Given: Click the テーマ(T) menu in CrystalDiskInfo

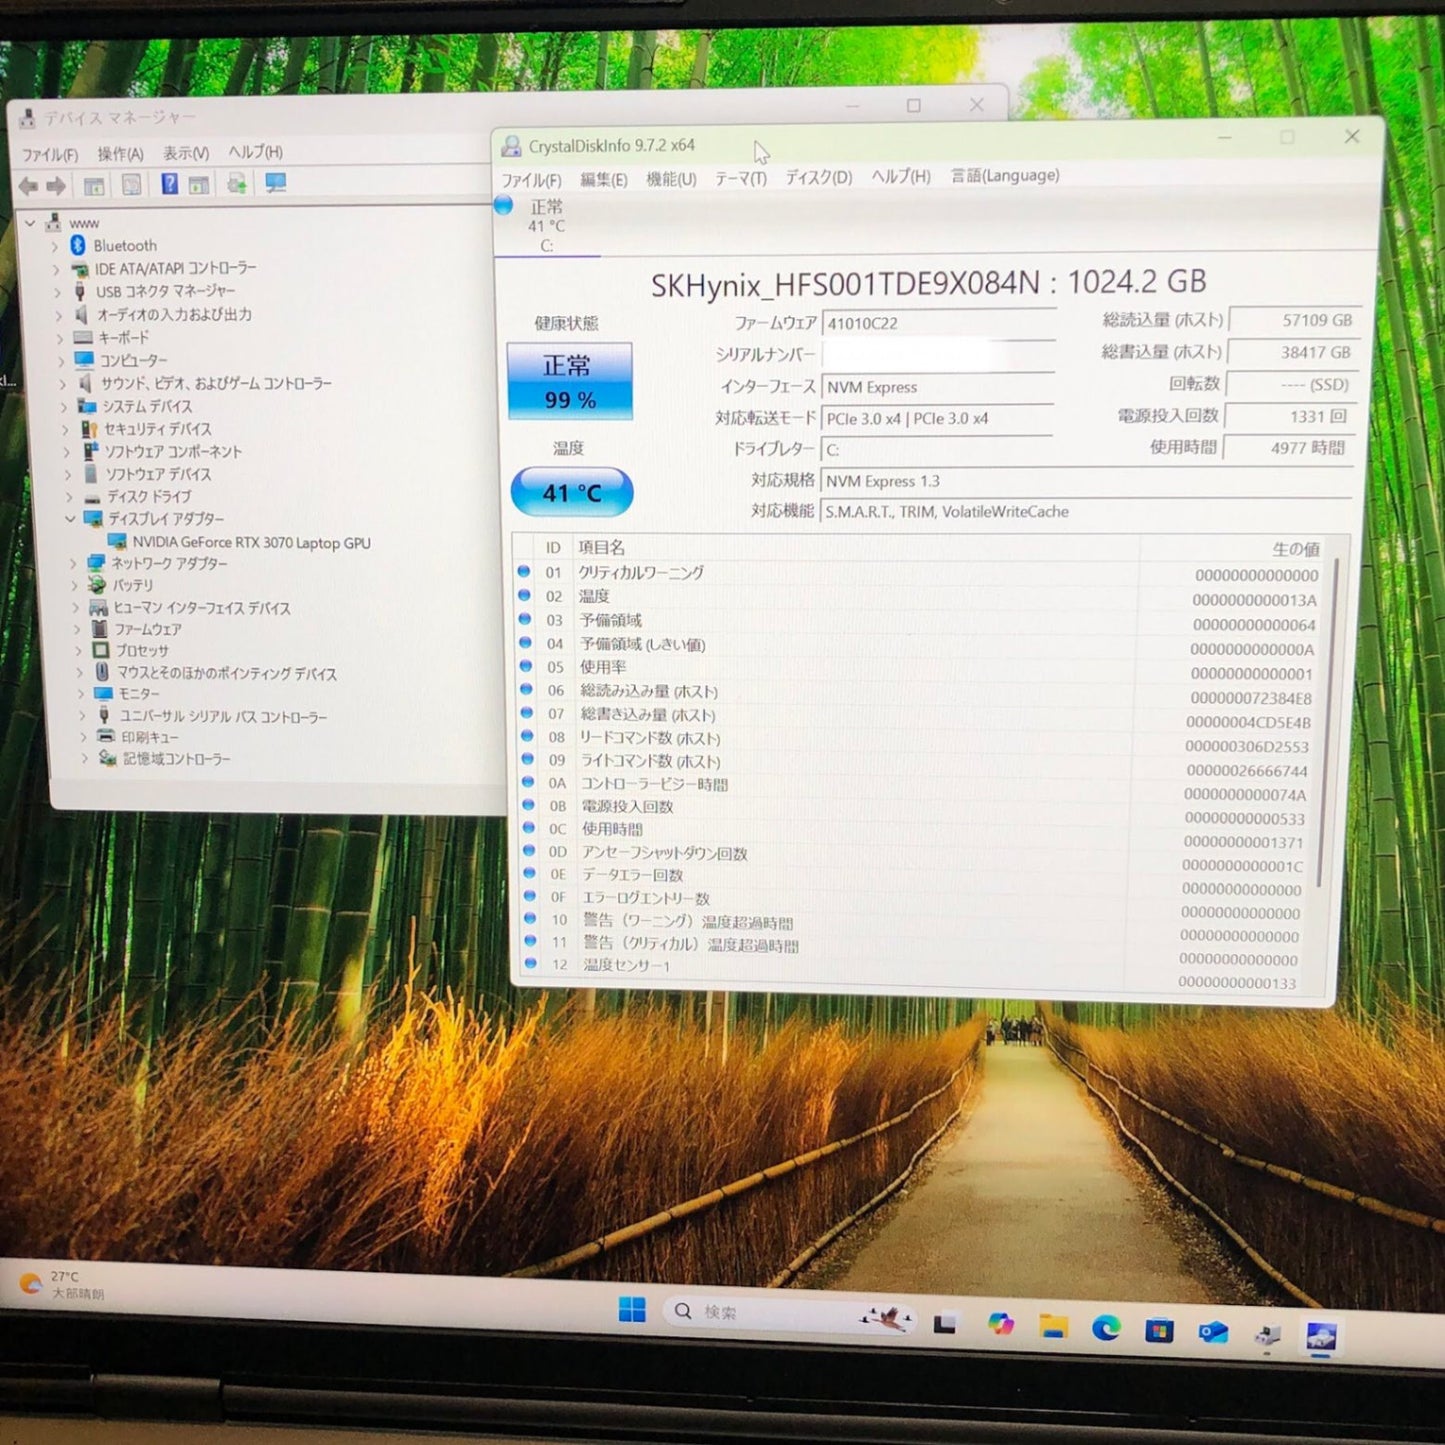Looking at the screenshot, I should coord(740,178).
